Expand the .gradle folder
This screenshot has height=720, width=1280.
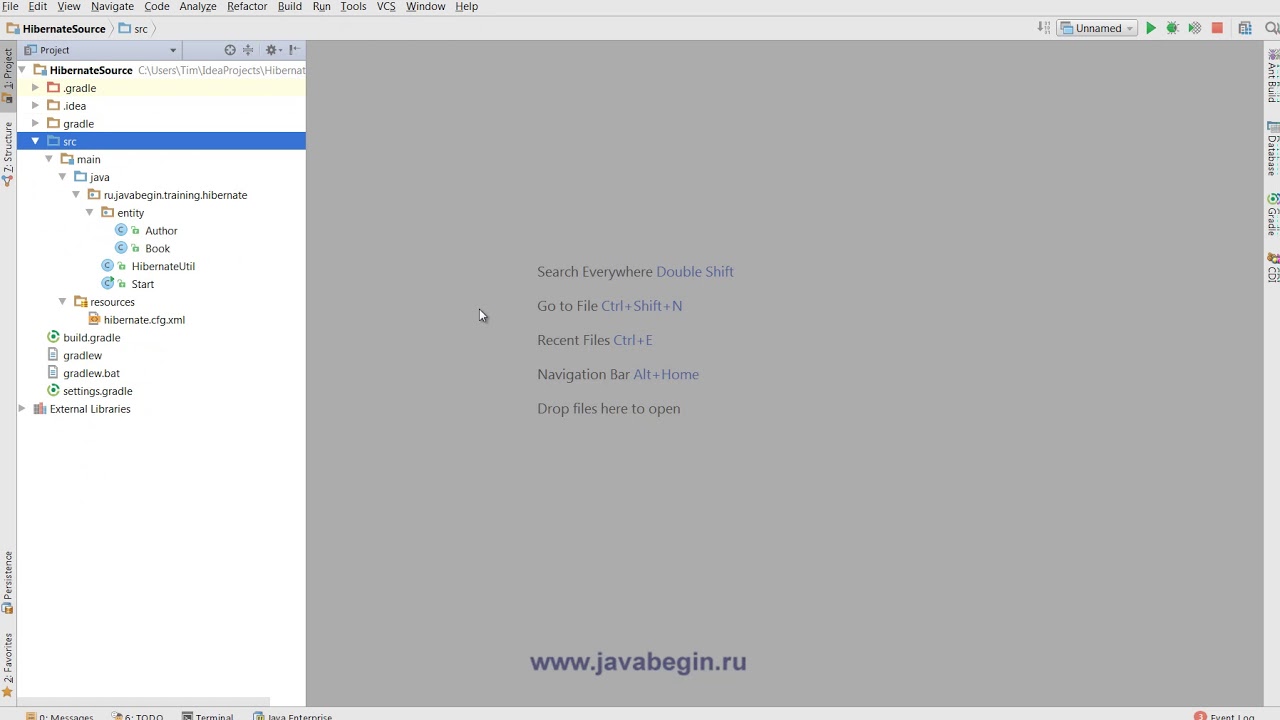(35, 88)
